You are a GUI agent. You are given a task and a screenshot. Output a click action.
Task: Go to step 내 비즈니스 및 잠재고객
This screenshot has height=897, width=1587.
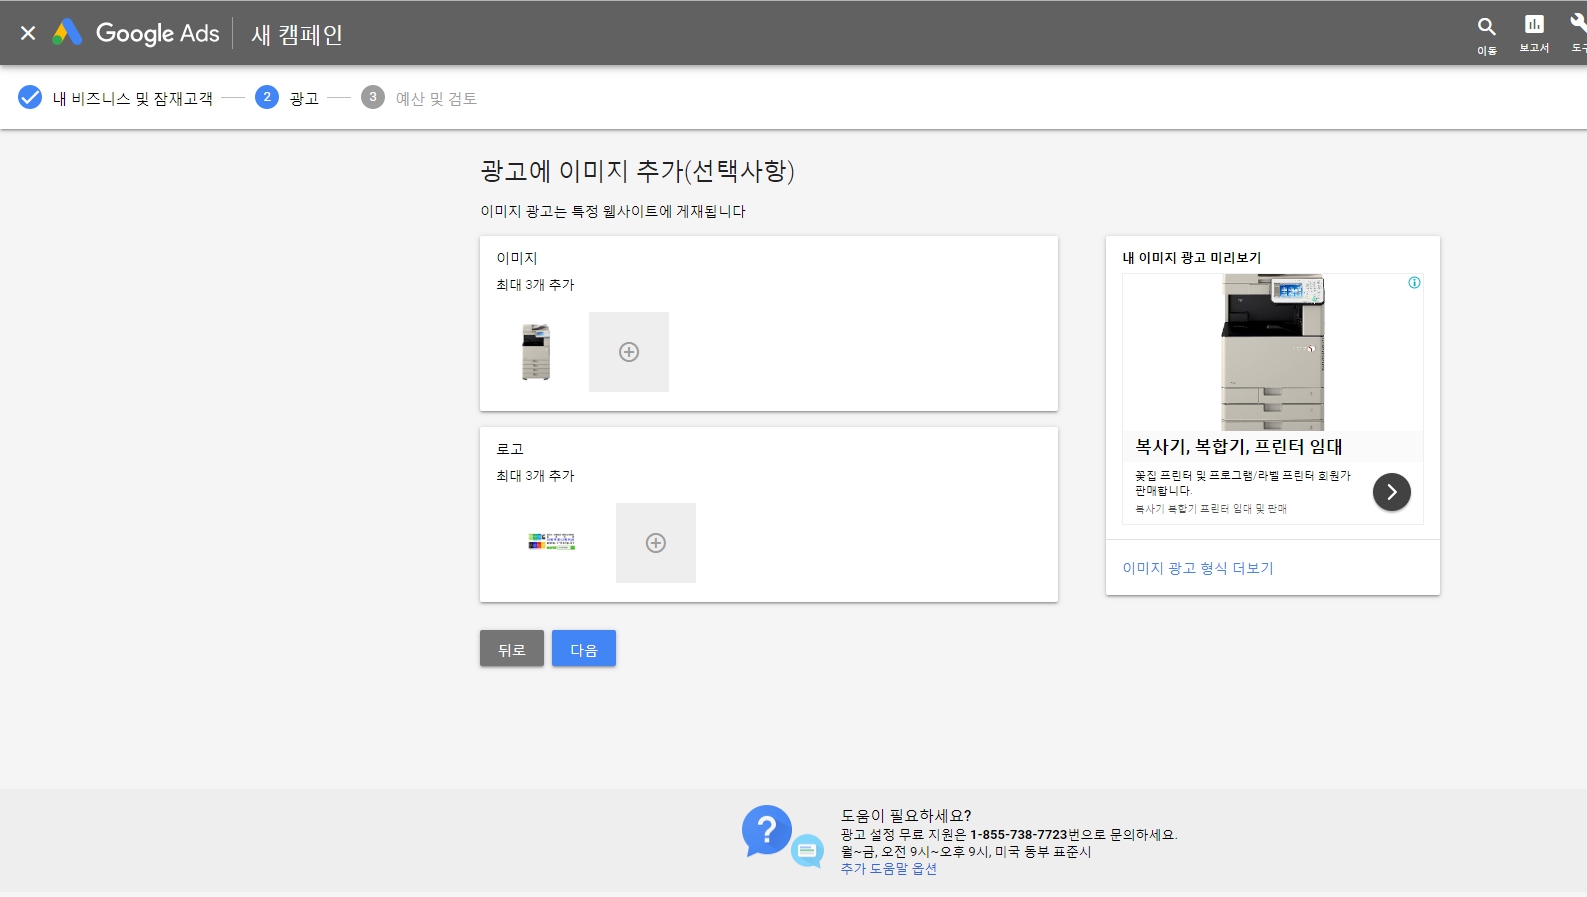(131, 98)
